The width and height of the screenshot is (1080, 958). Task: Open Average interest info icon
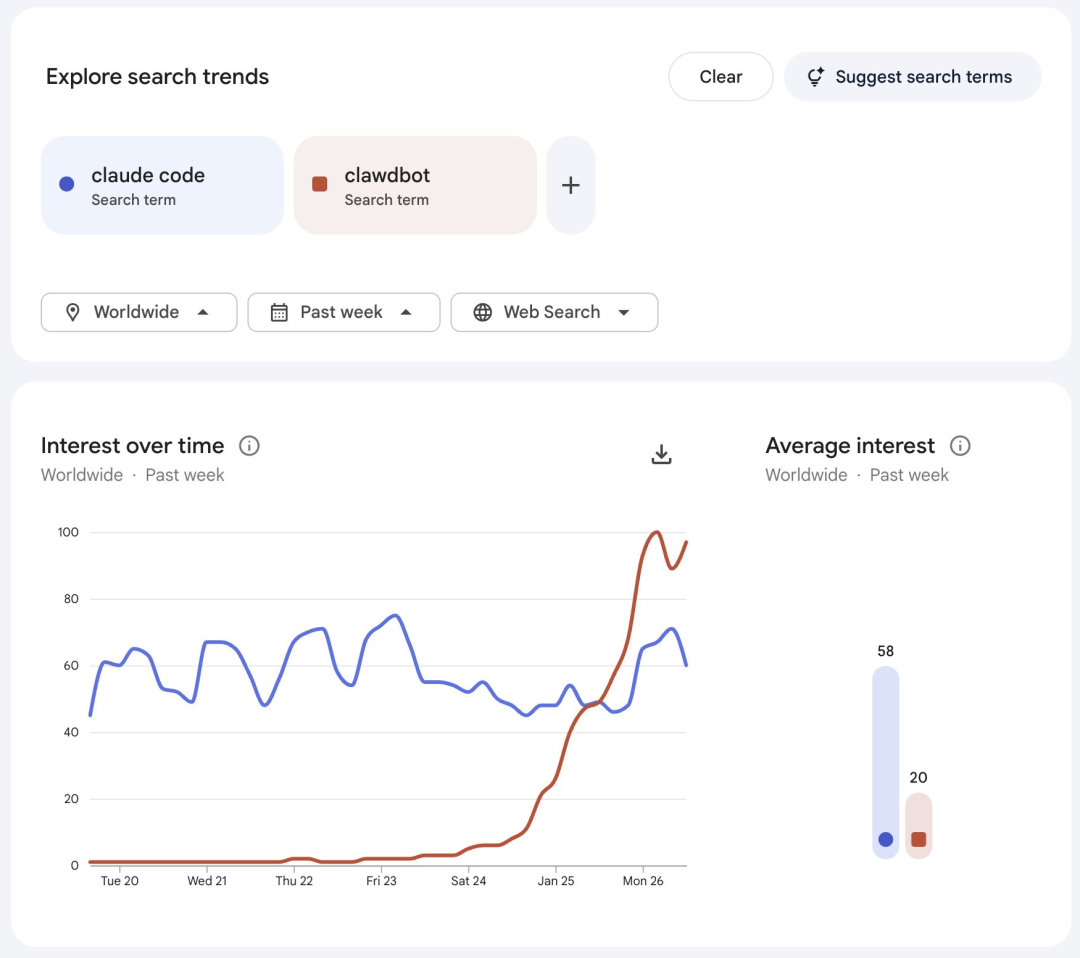960,446
